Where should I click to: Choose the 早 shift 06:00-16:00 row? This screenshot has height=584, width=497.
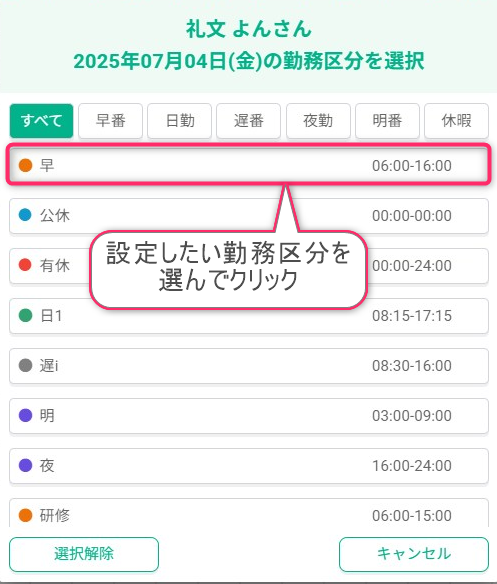pos(248,165)
